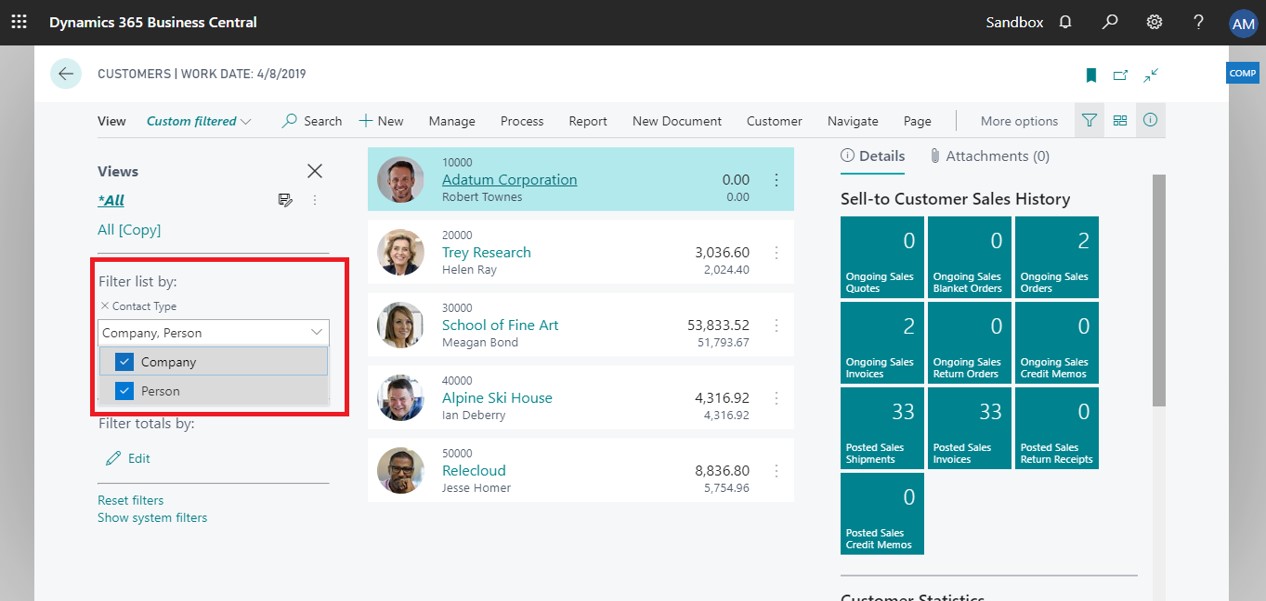Collapse the page with the shrink icon
The image size is (1266, 601).
click(1152, 75)
